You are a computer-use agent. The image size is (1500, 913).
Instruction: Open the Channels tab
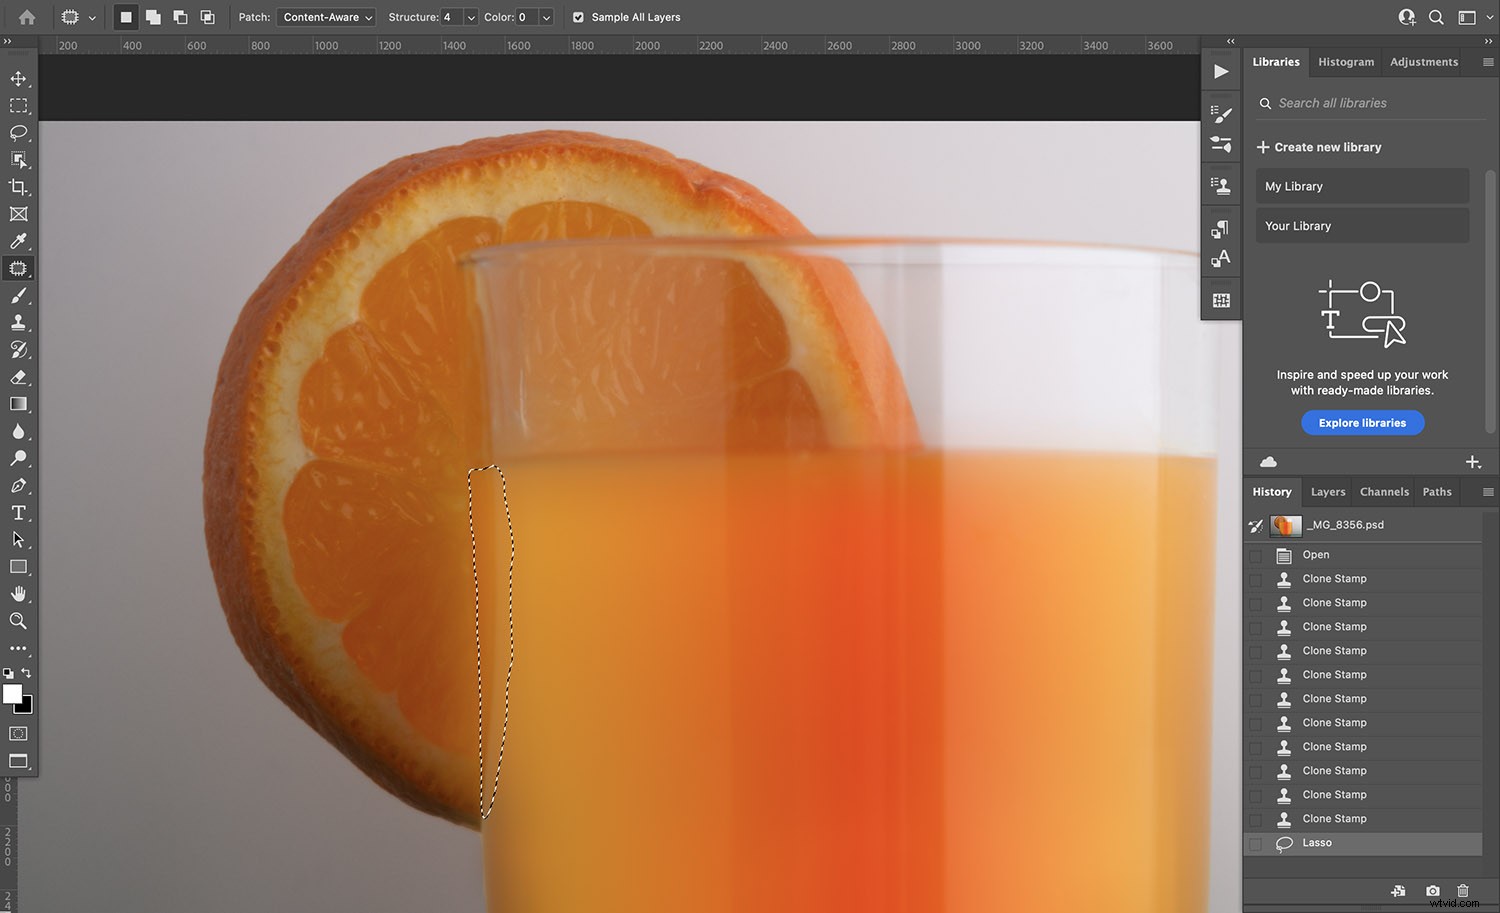coord(1384,491)
